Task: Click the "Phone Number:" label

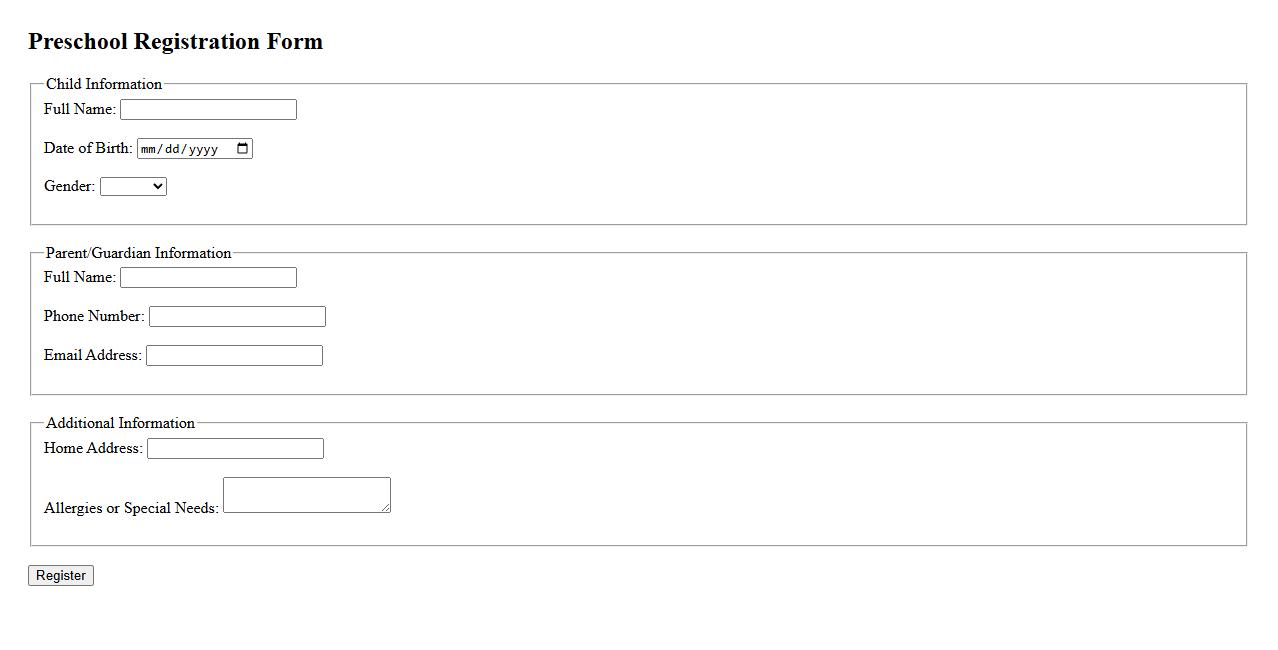Action: (x=94, y=316)
